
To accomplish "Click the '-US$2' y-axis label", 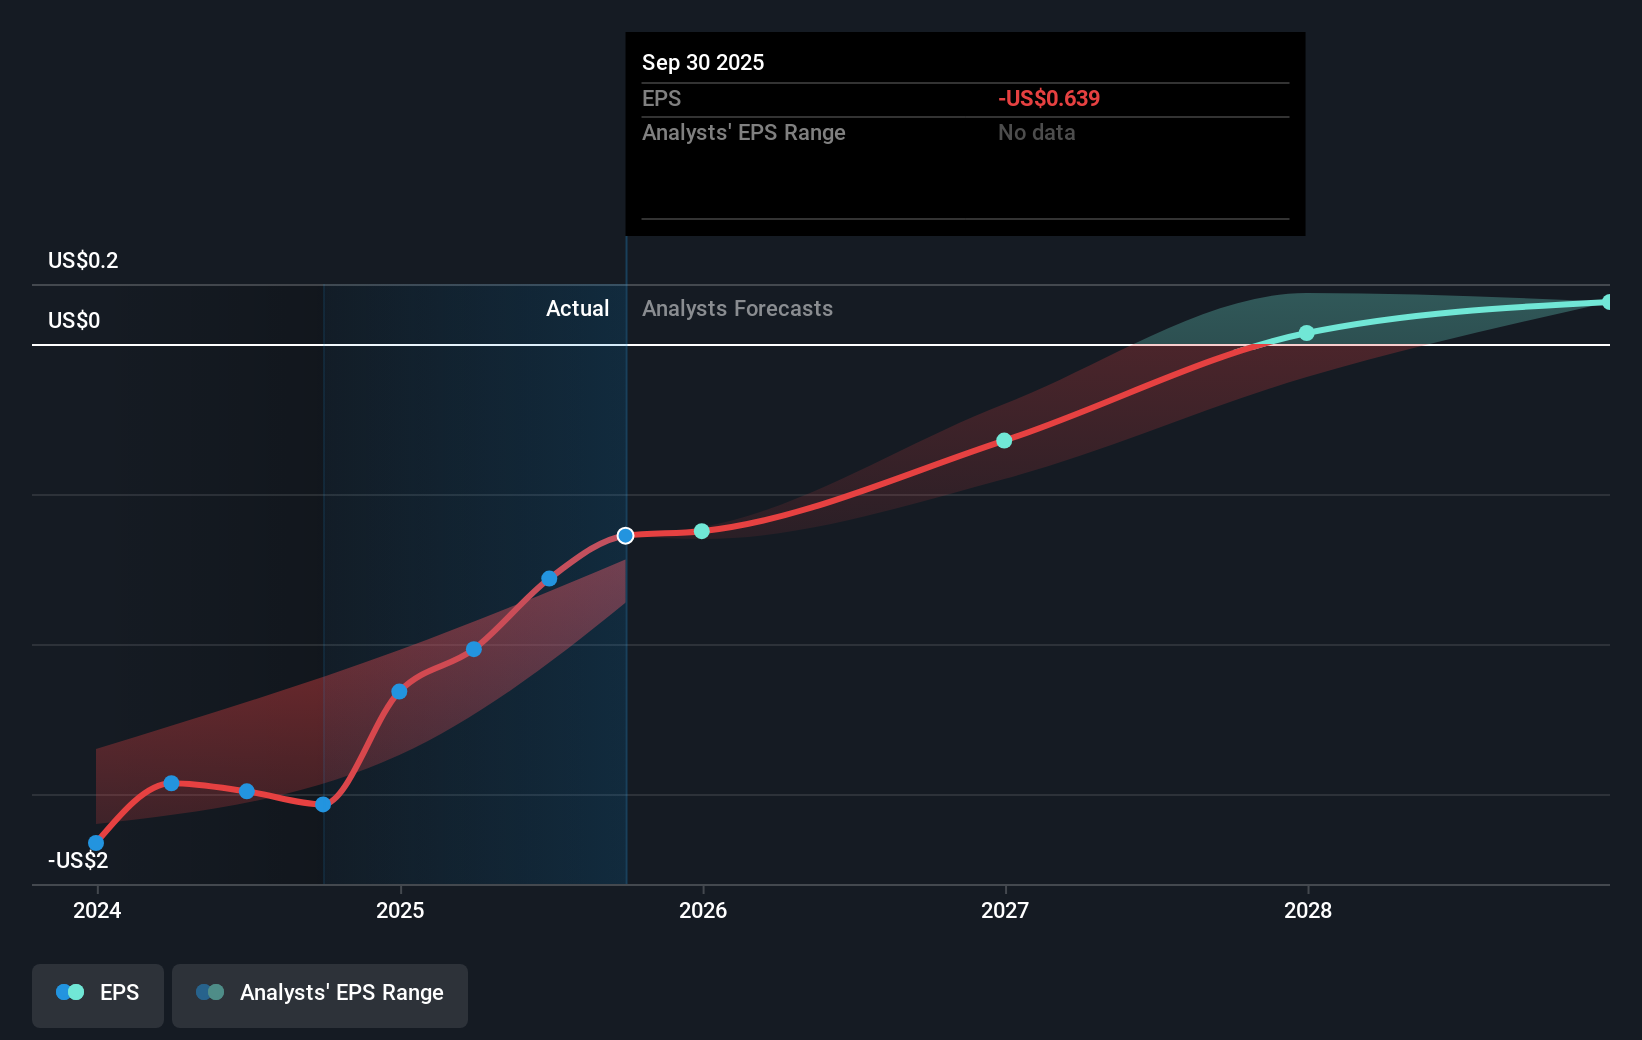I will click(78, 860).
